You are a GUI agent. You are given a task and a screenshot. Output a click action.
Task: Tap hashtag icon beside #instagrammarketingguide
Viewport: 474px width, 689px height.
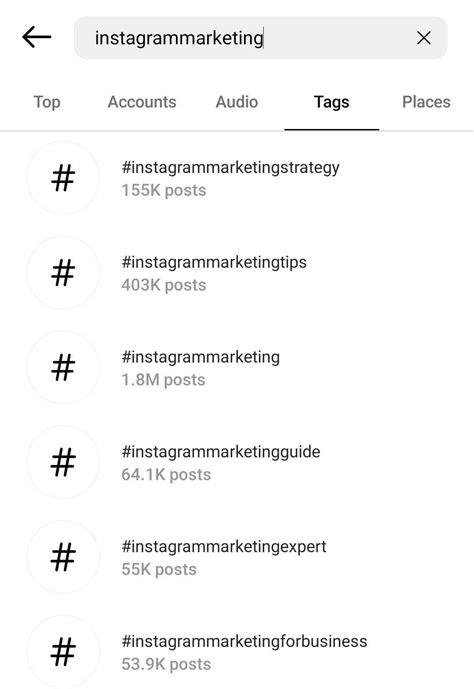coord(63,462)
